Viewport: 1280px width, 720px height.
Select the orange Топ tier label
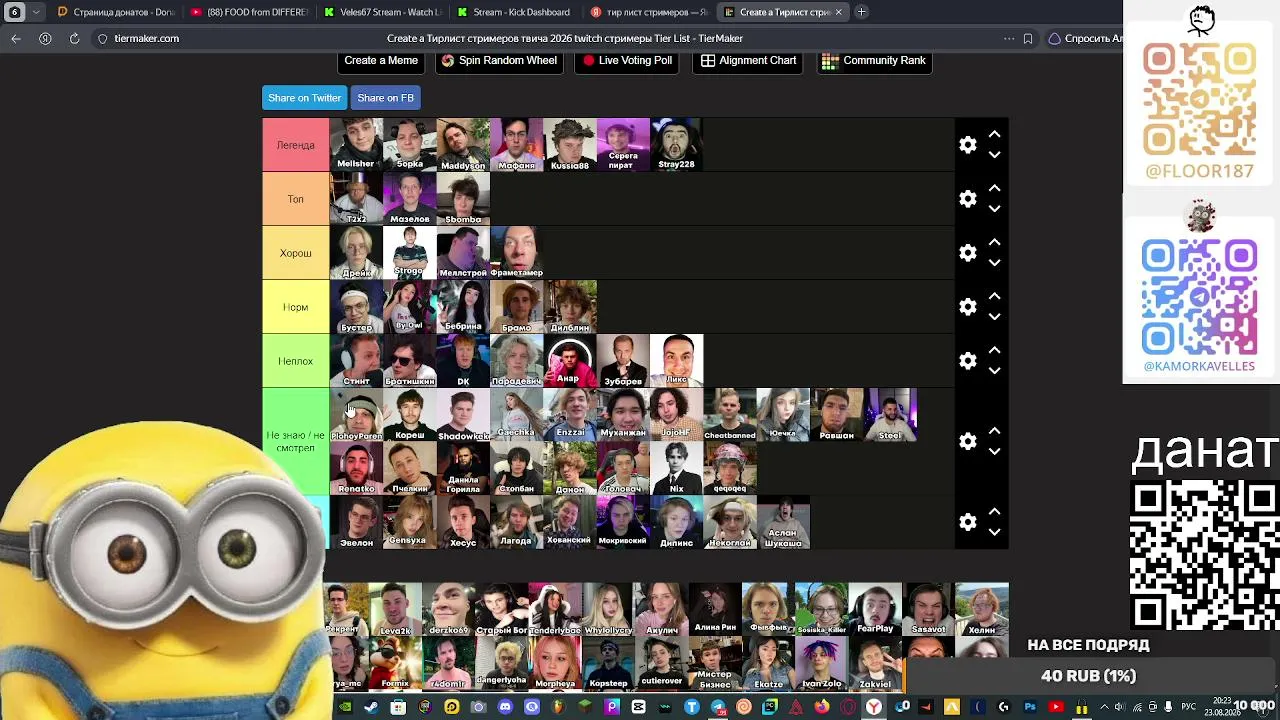point(296,199)
